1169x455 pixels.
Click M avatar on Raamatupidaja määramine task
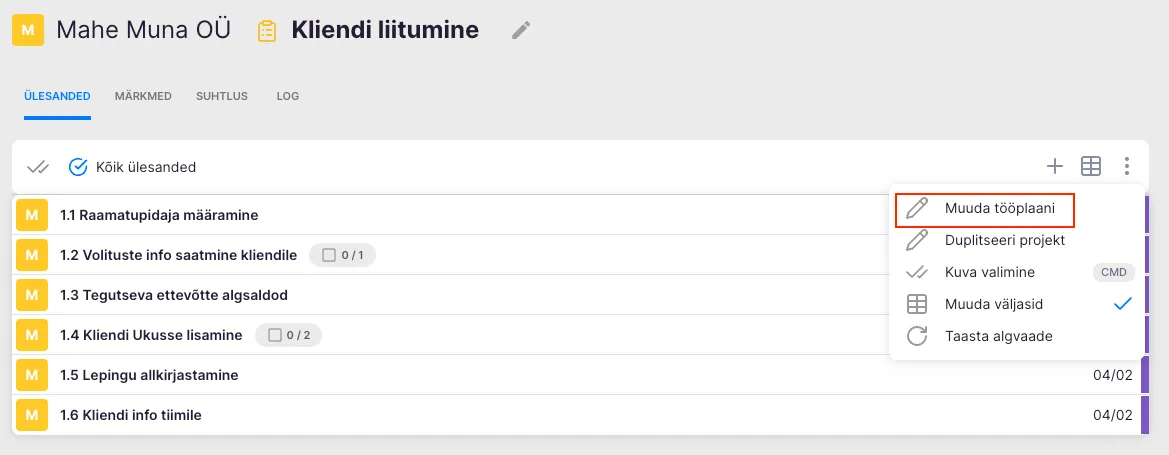click(x=32, y=215)
